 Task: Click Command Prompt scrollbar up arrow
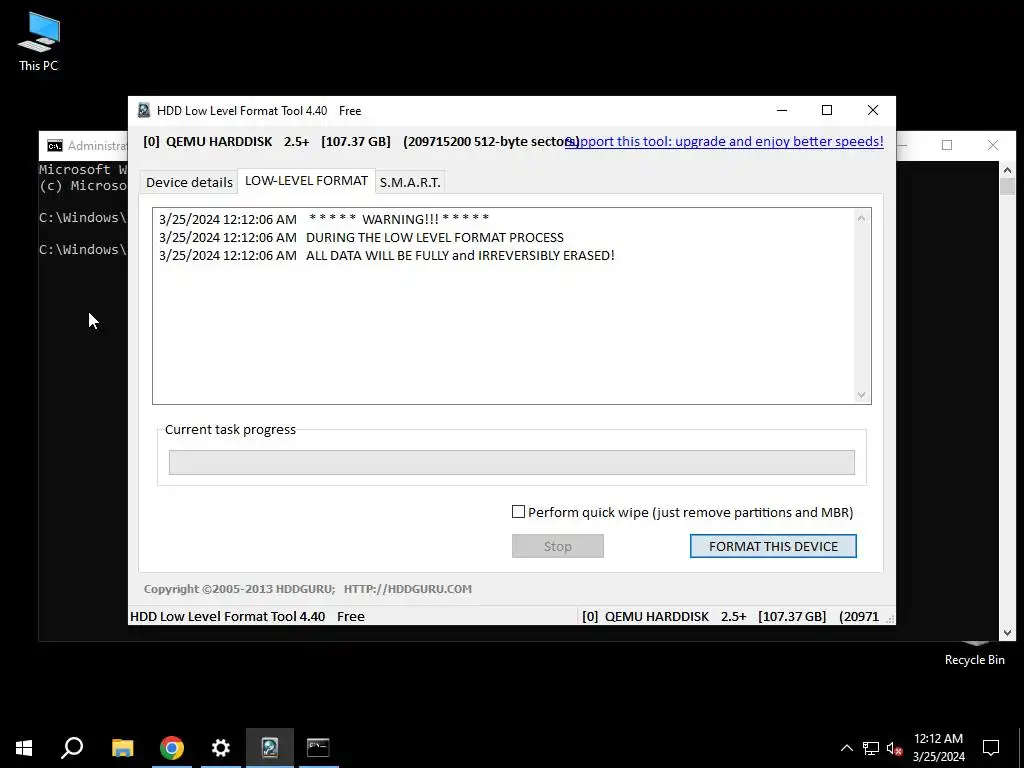(1007, 170)
